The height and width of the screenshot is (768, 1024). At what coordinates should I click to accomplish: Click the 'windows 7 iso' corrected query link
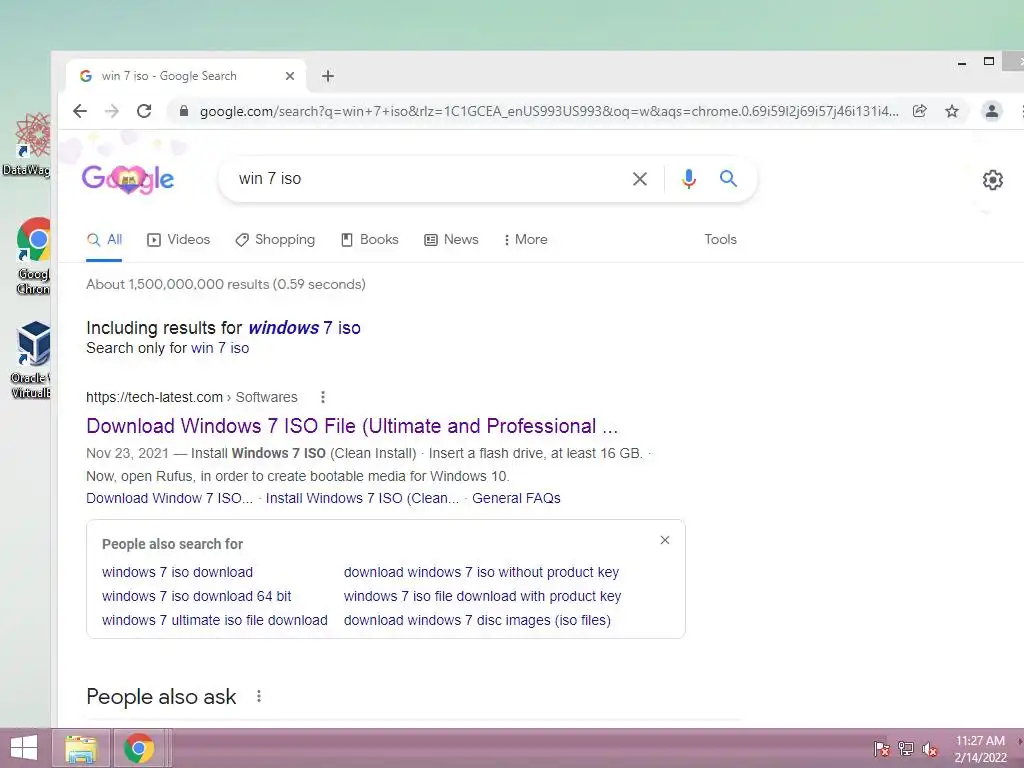pos(304,328)
